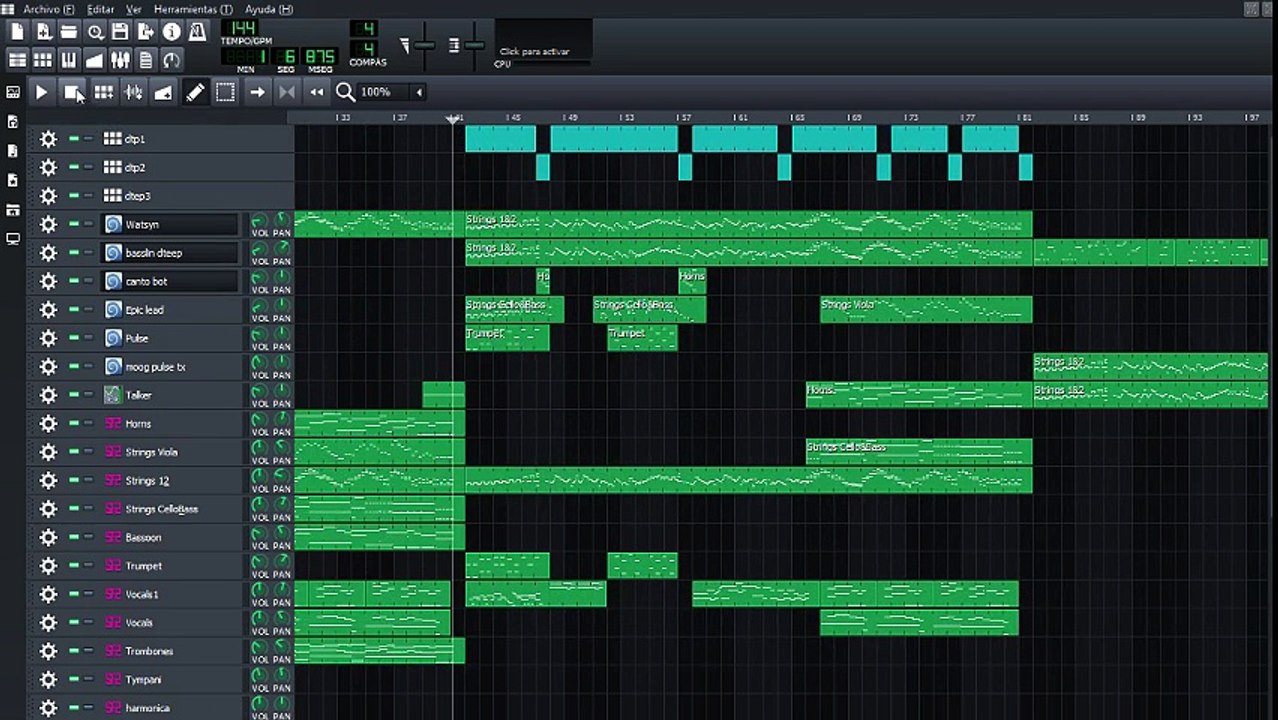Mute the Horns track
The image size is (1278, 720).
74,423
